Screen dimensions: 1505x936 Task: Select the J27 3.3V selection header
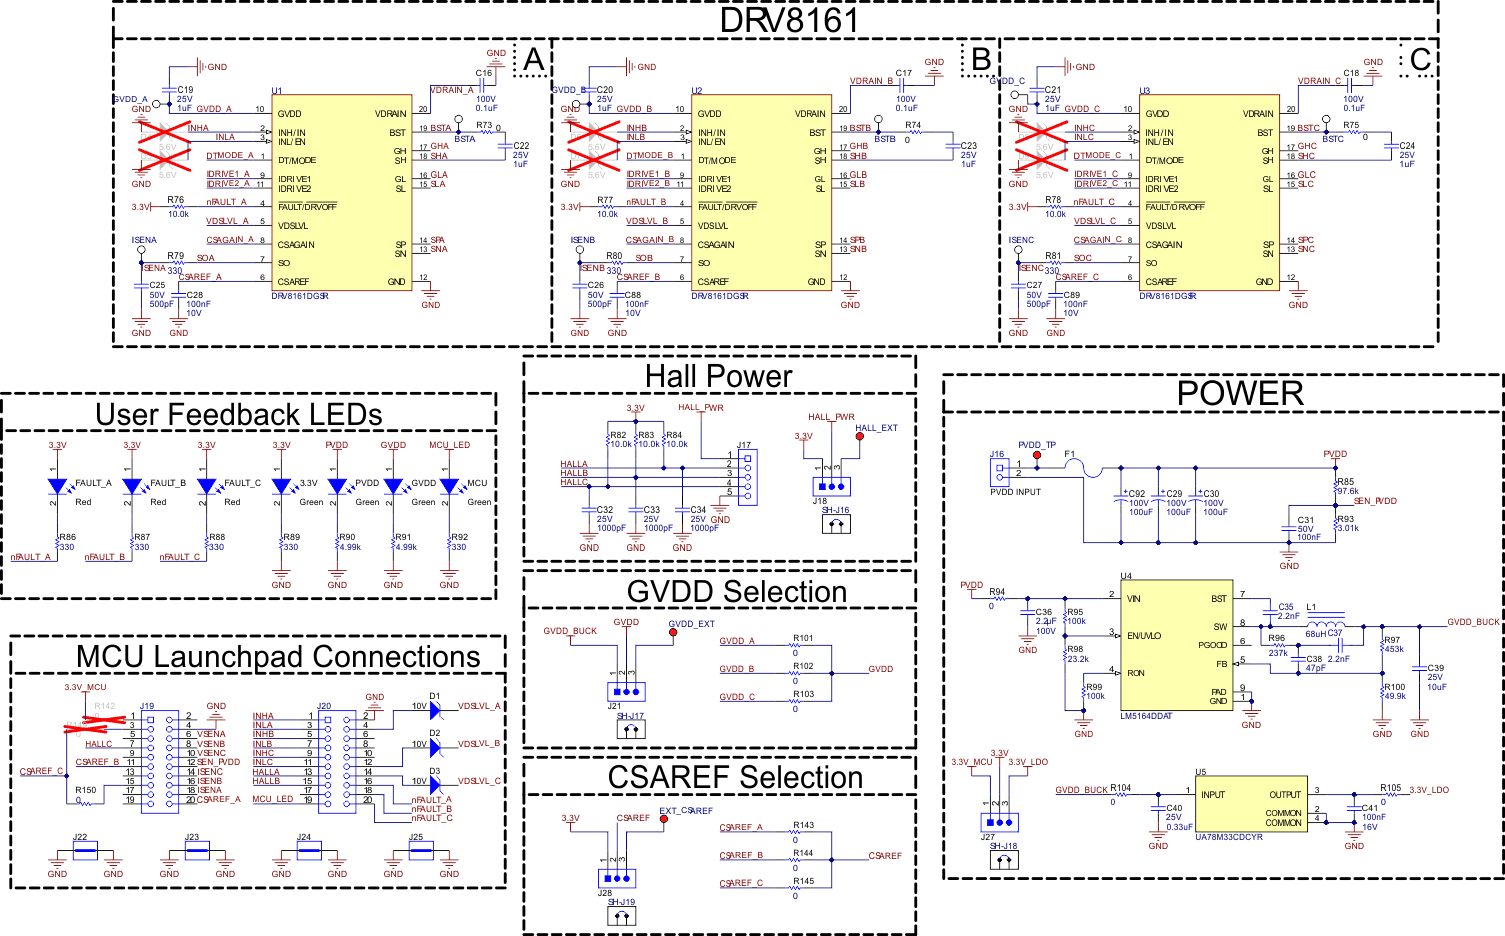click(999, 823)
